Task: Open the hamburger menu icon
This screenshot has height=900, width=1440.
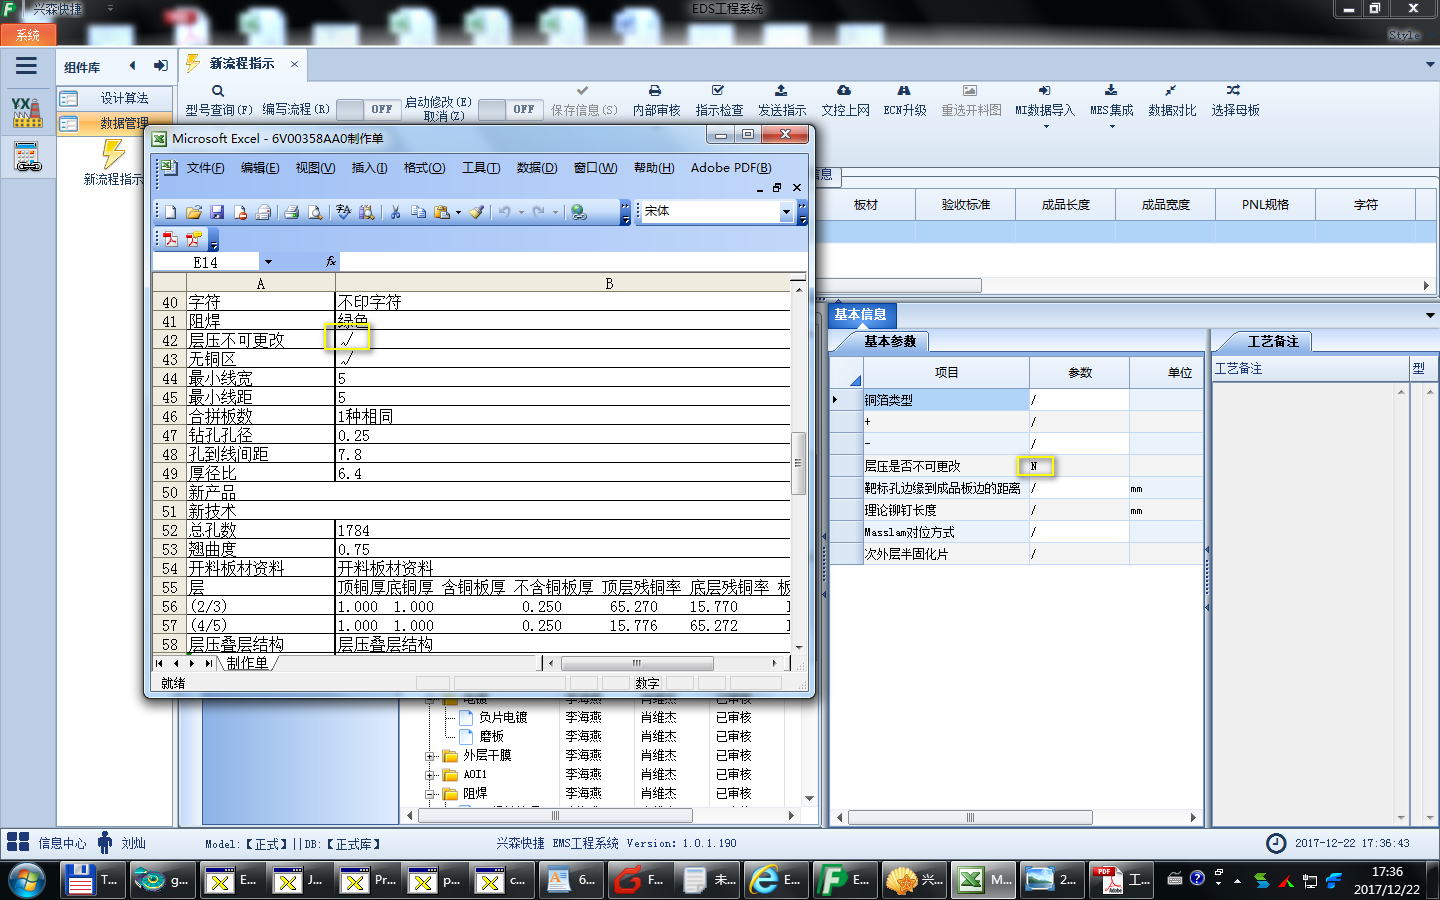Action: 26,66
